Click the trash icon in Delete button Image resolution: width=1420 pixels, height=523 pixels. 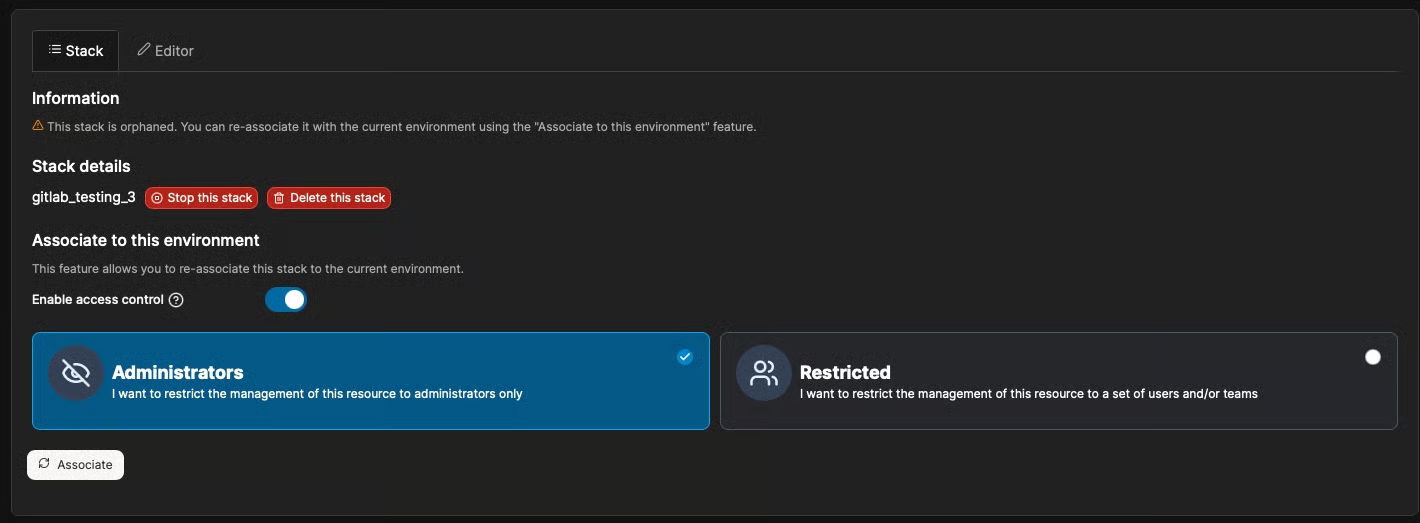(279, 198)
